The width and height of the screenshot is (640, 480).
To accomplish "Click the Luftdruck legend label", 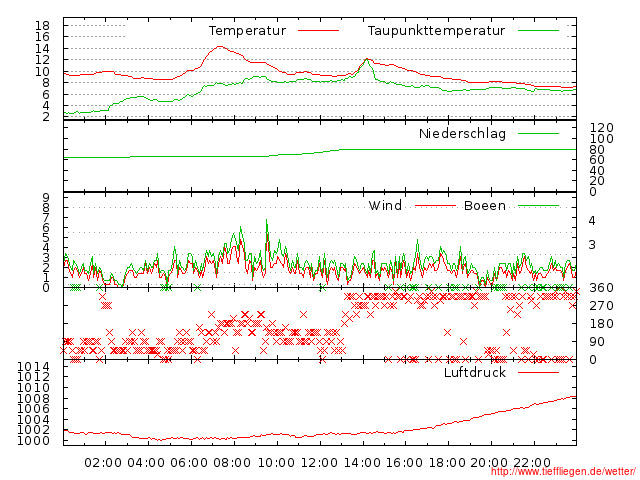I will 475,372.
